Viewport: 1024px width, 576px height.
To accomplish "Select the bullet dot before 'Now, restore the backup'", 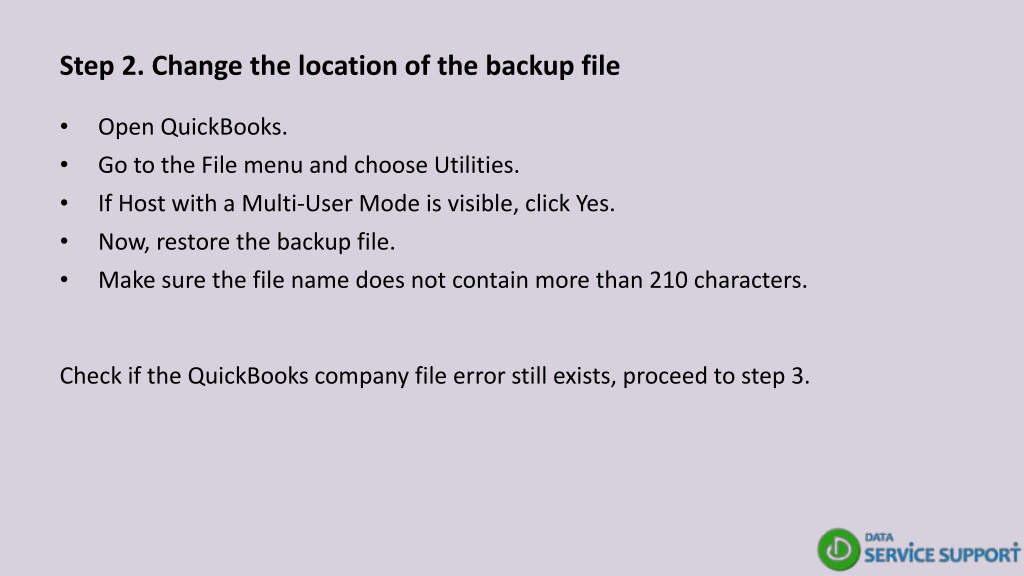I will [64, 242].
